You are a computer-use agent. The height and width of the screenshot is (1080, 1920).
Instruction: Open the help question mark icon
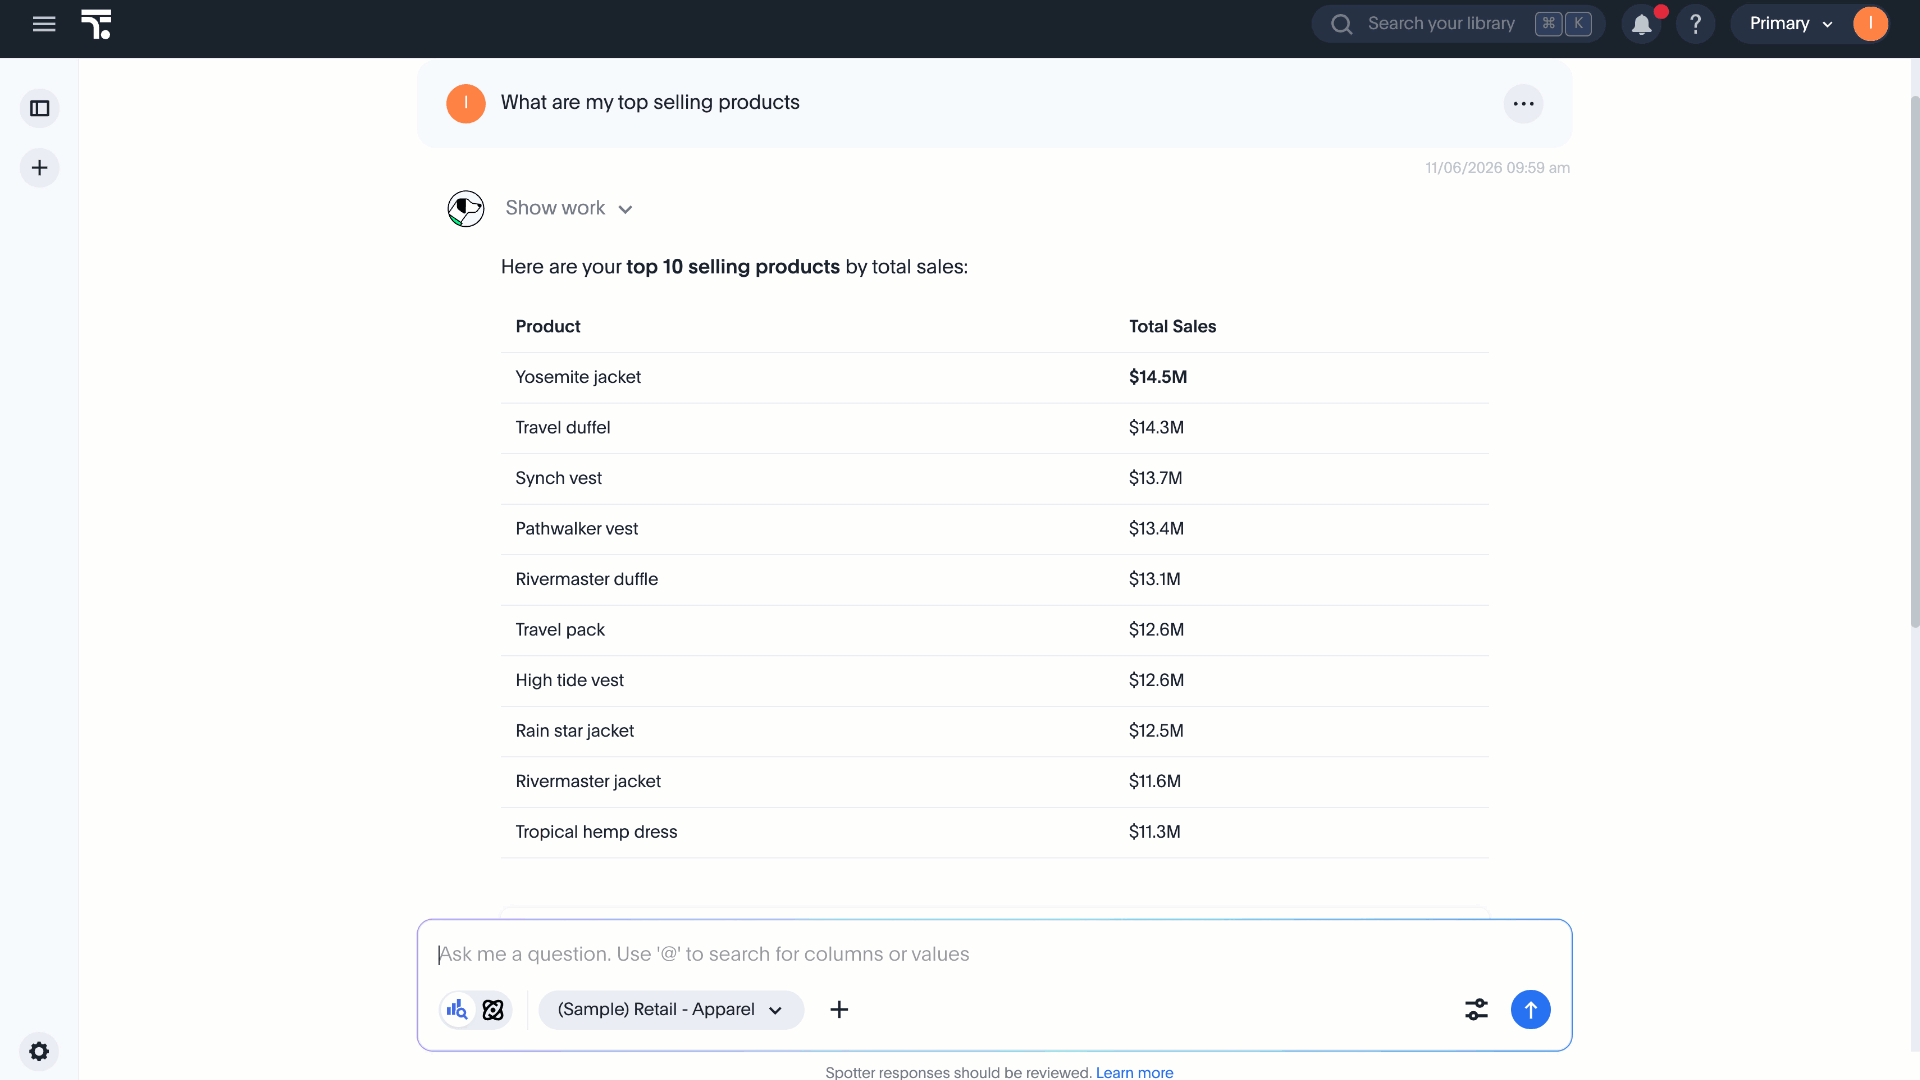click(x=1696, y=24)
